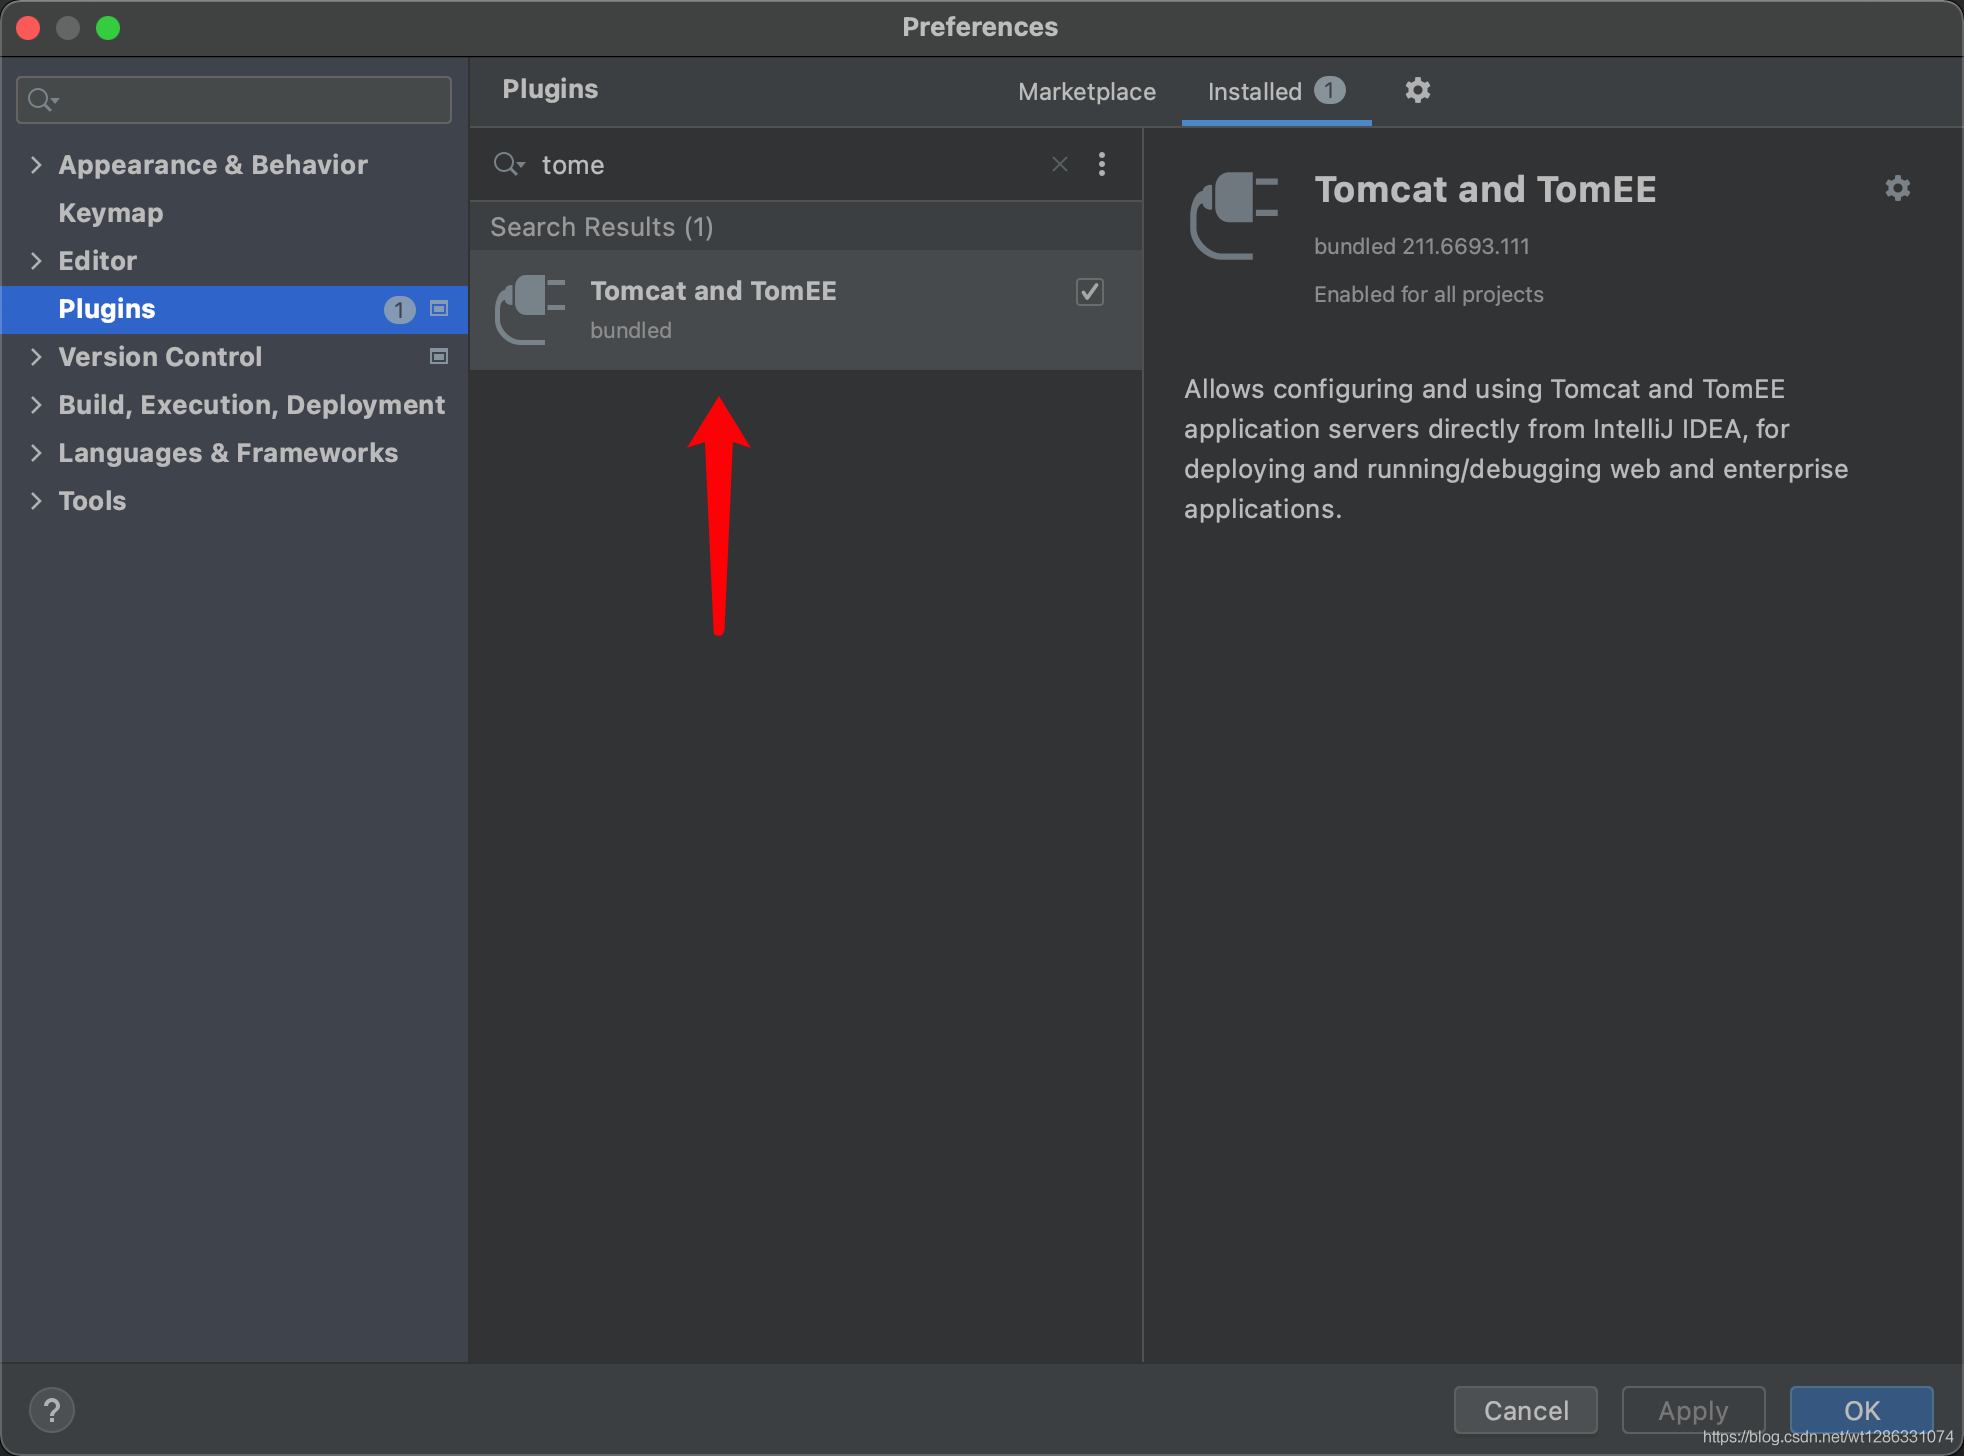Expand Appearance & Behavior section
The height and width of the screenshot is (1456, 1964).
(x=36, y=165)
